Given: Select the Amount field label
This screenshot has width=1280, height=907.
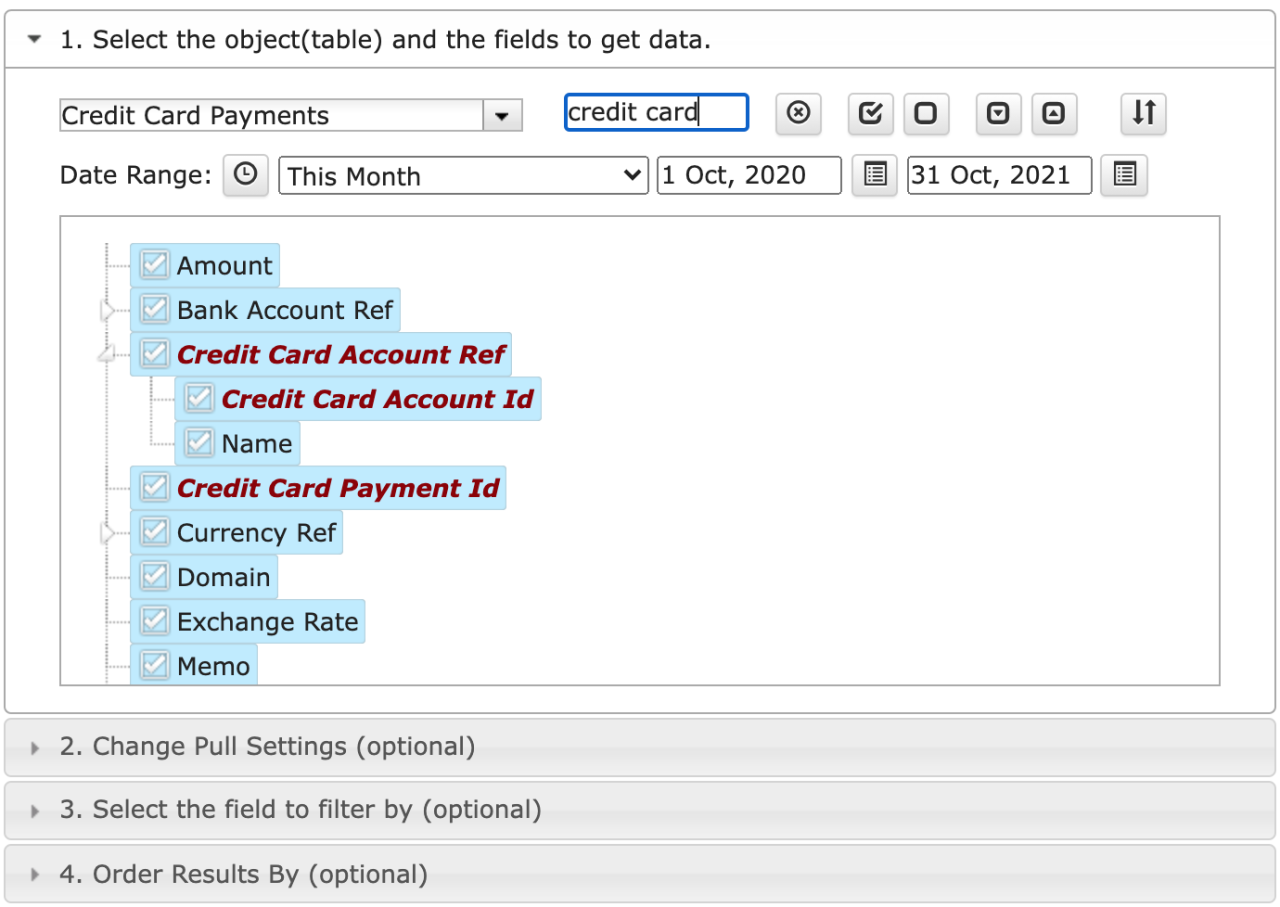Looking at the screenshot, I should (224, 265).
